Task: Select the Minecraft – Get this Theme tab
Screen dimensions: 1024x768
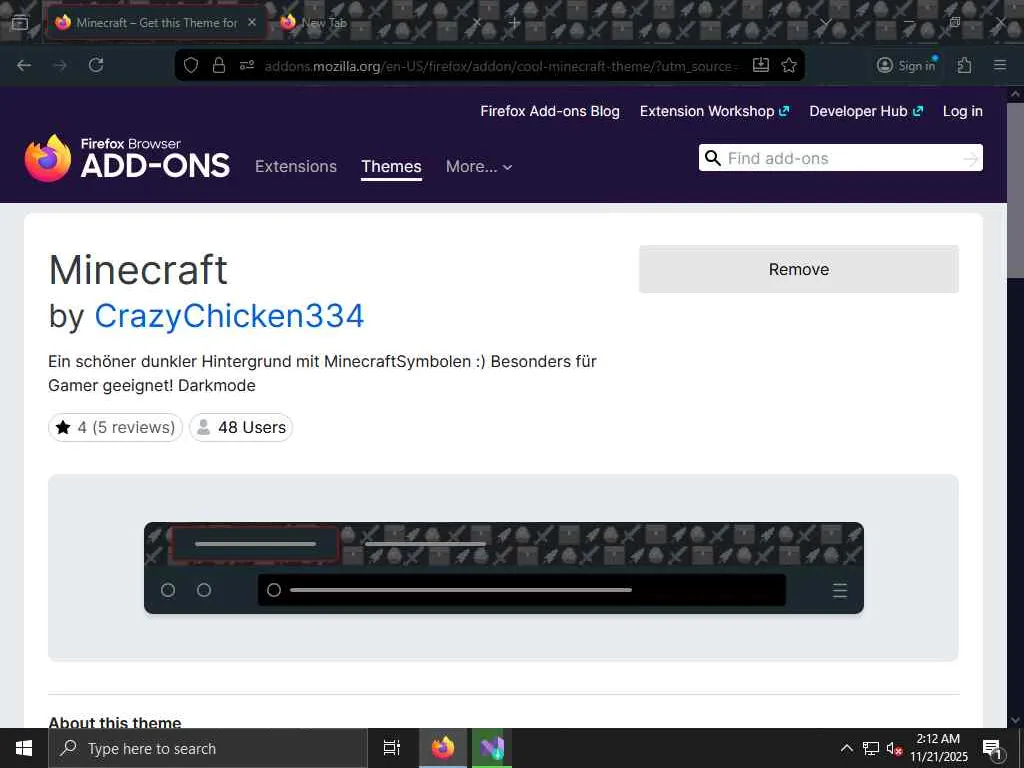Action: coord(156,23)
